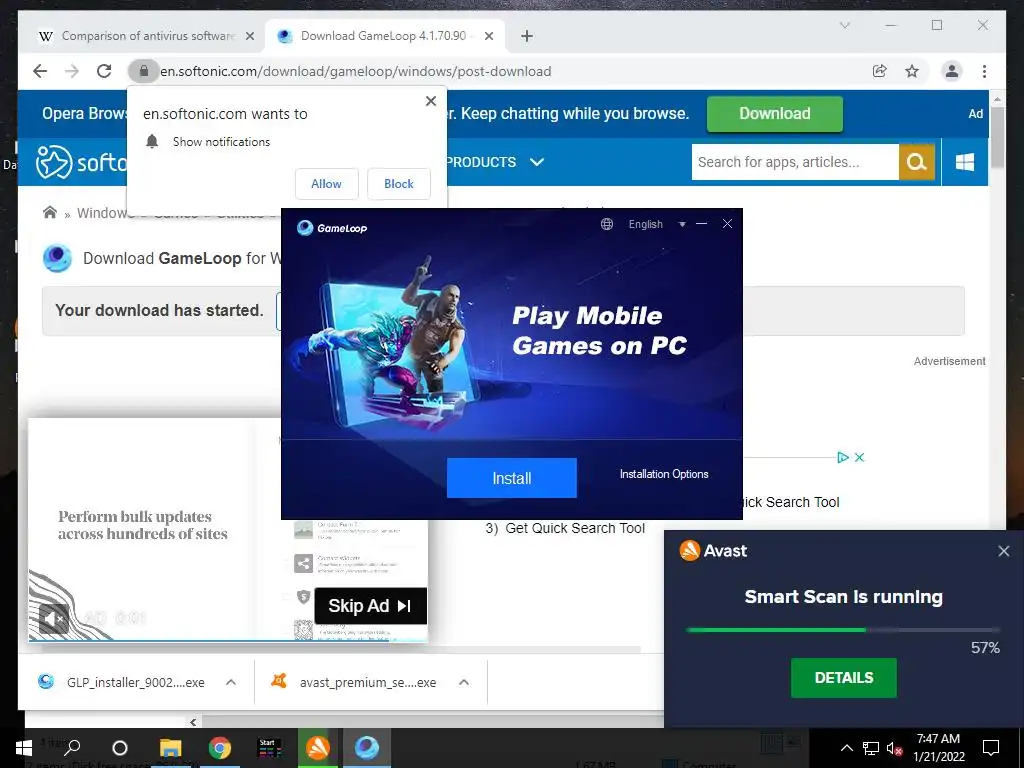The height and width of the screenshot is (768, 1024).
Task: Reload the Softonic page
Action: [104, 71]
